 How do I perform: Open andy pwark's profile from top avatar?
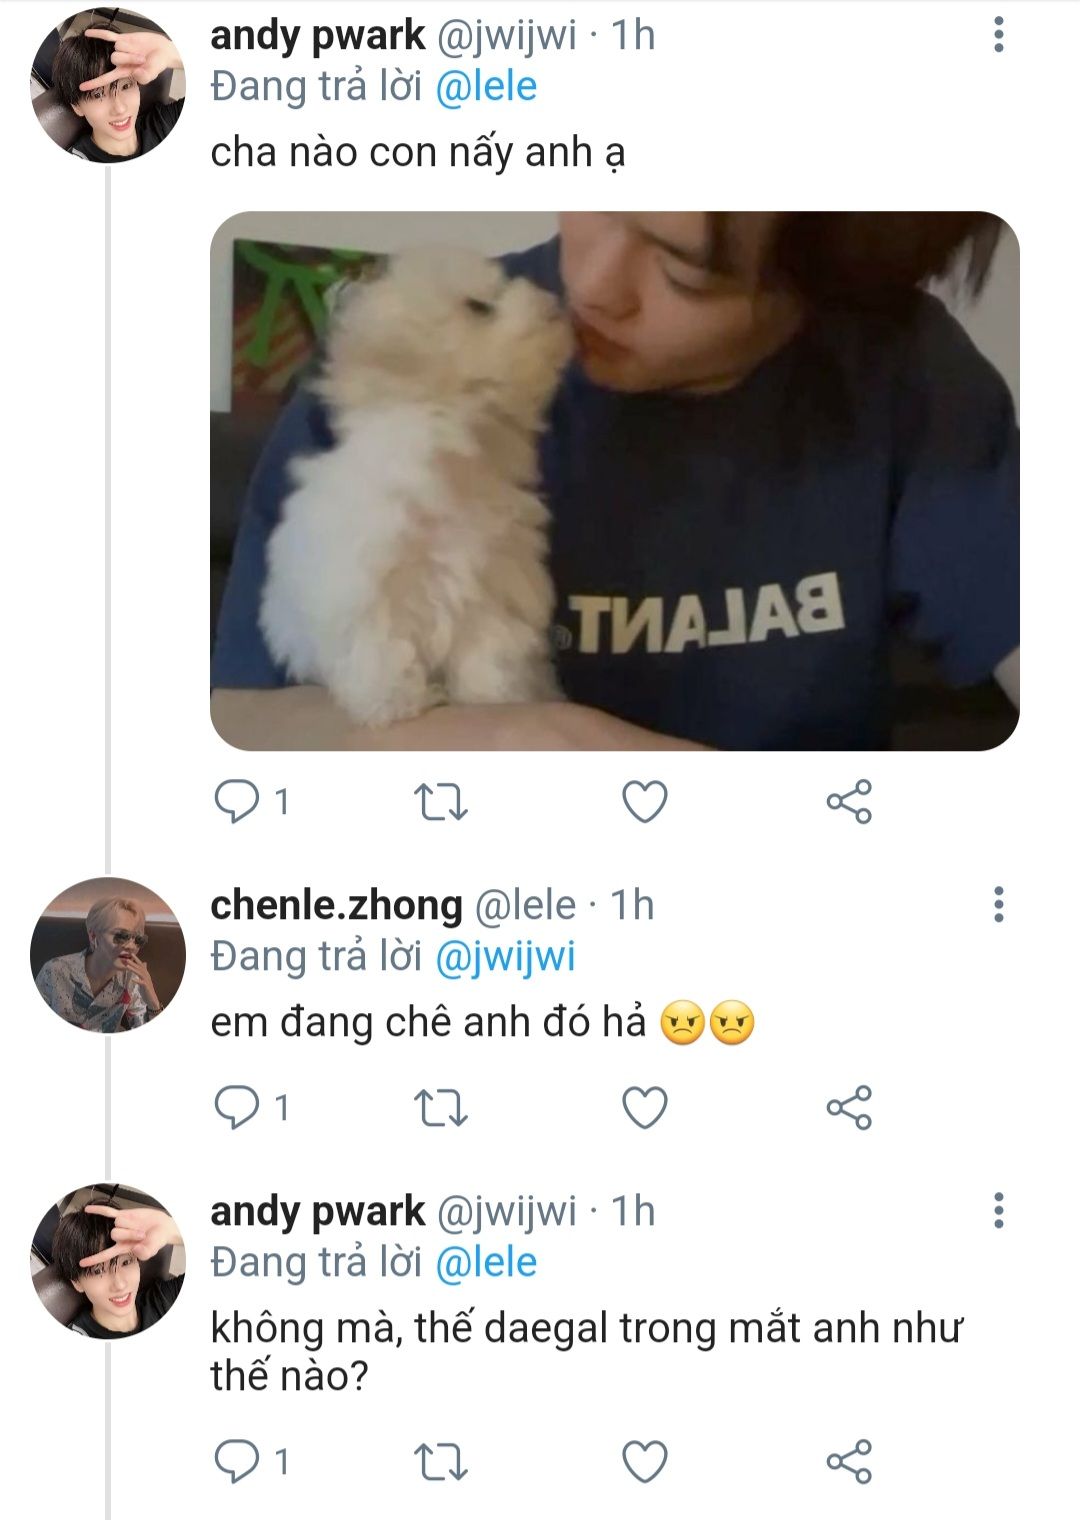click(x=108, y=86)
